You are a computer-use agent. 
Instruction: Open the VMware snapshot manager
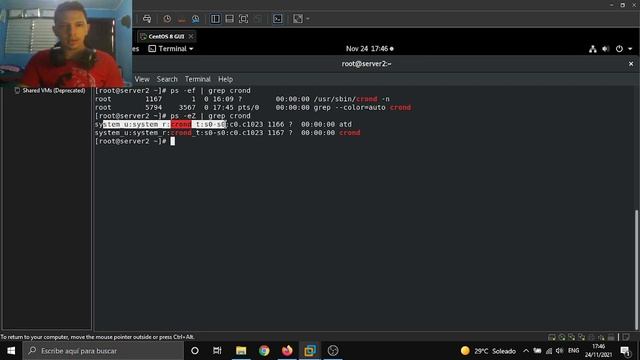(x=196, y=19)
